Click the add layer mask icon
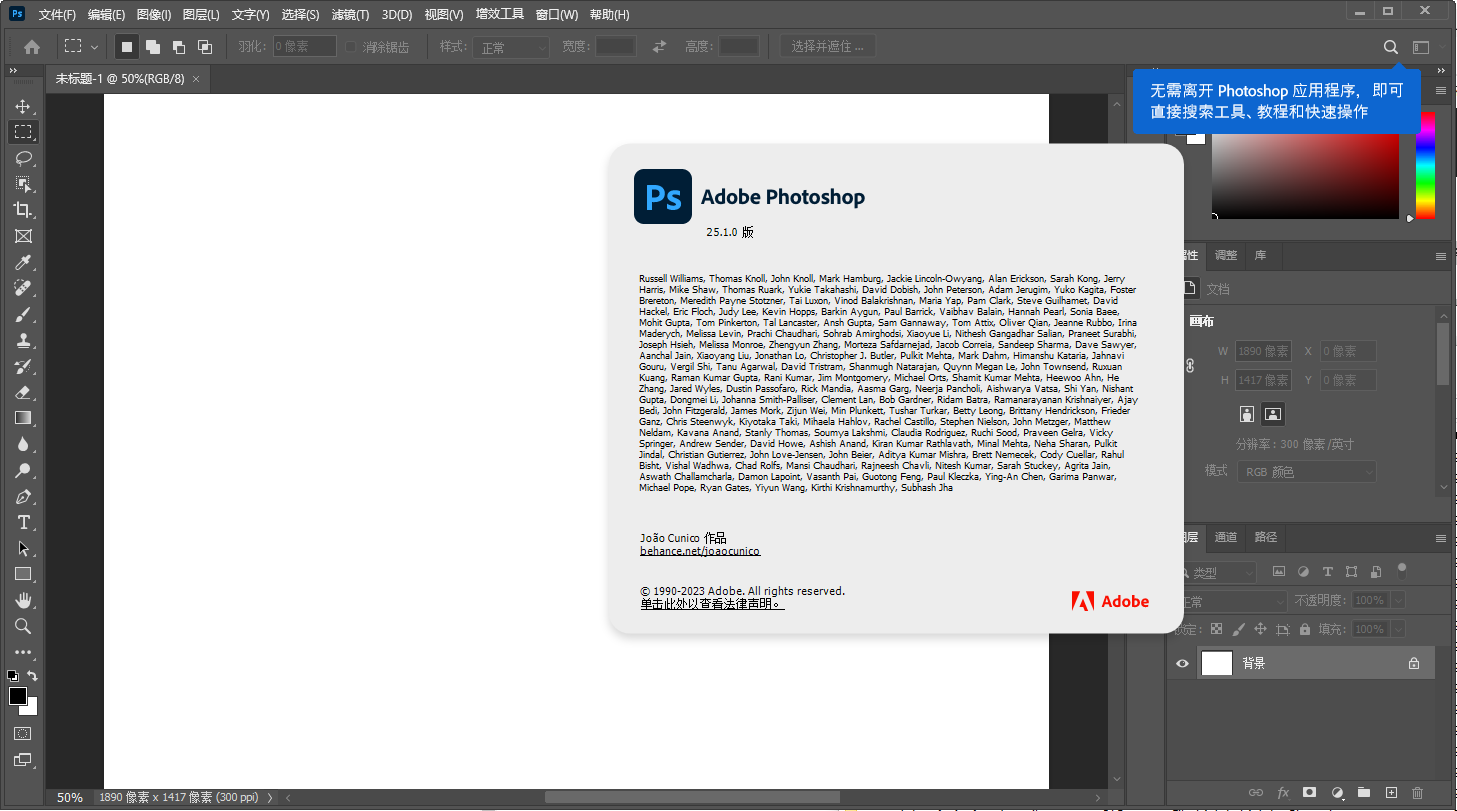Viewport: 1457px width, 811px height. pyautogui.click(x=1309, y=793)
